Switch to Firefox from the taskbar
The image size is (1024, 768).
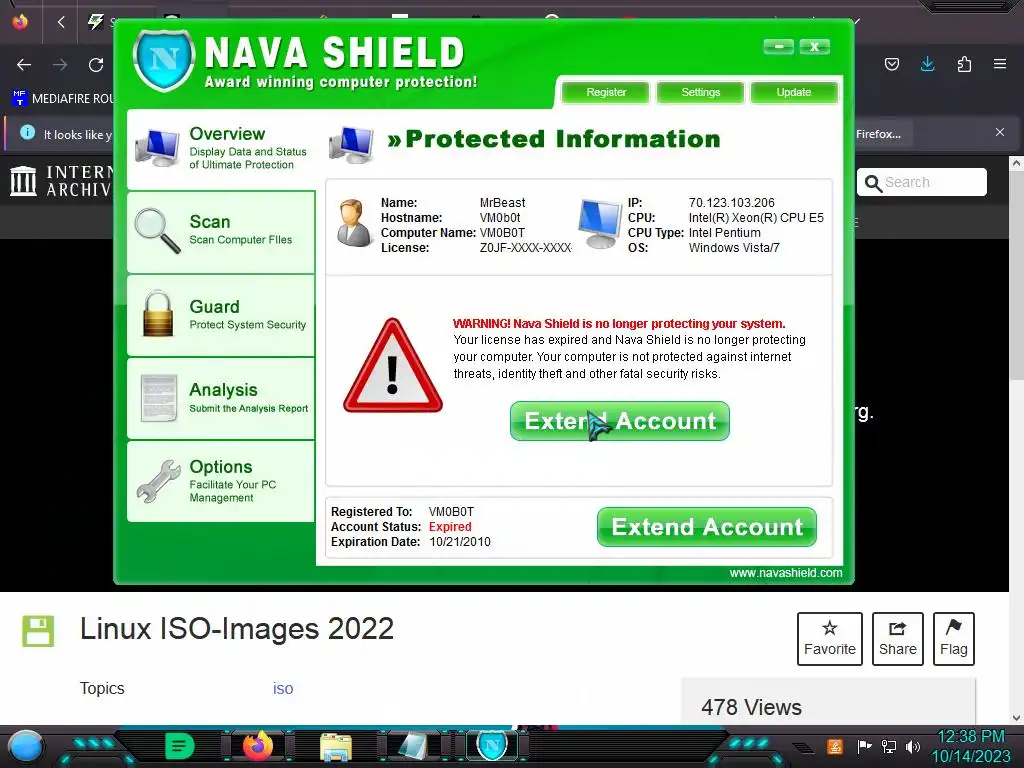pos(257,746)
